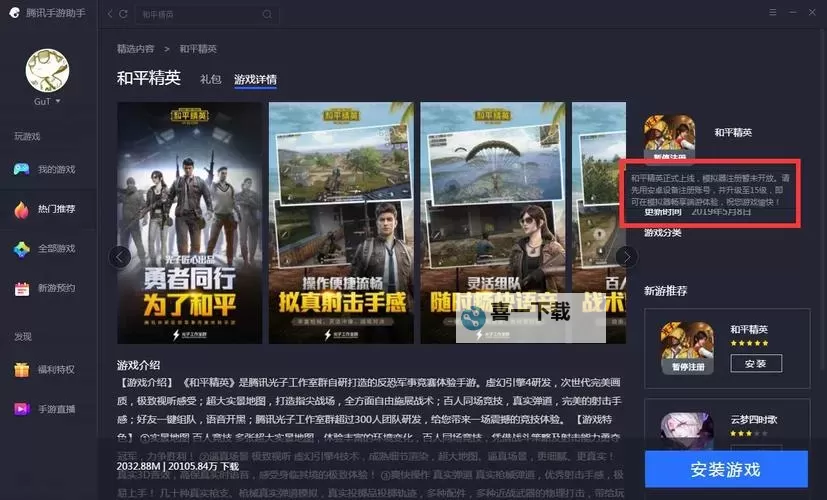Show next screenshot with right carousel arrow
The width and height of the screenshot is (827, 500).
pos(627,257)
